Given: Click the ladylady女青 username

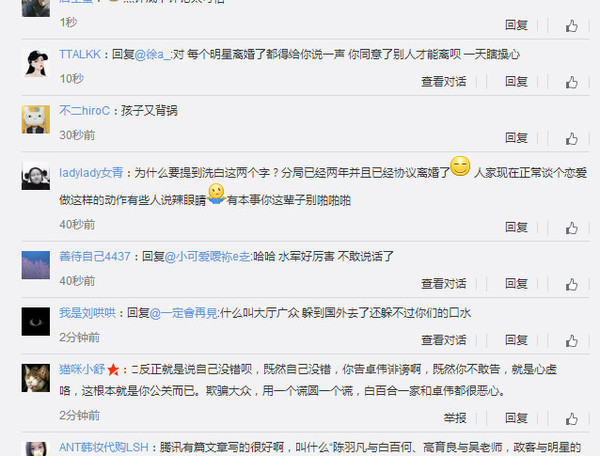Looking at the screenshot, I should pos(91,173).
